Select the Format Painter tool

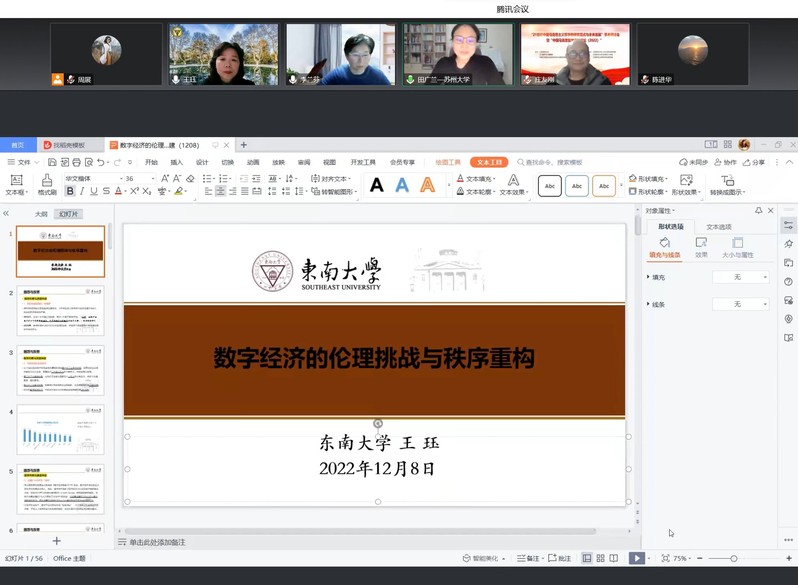47,184
